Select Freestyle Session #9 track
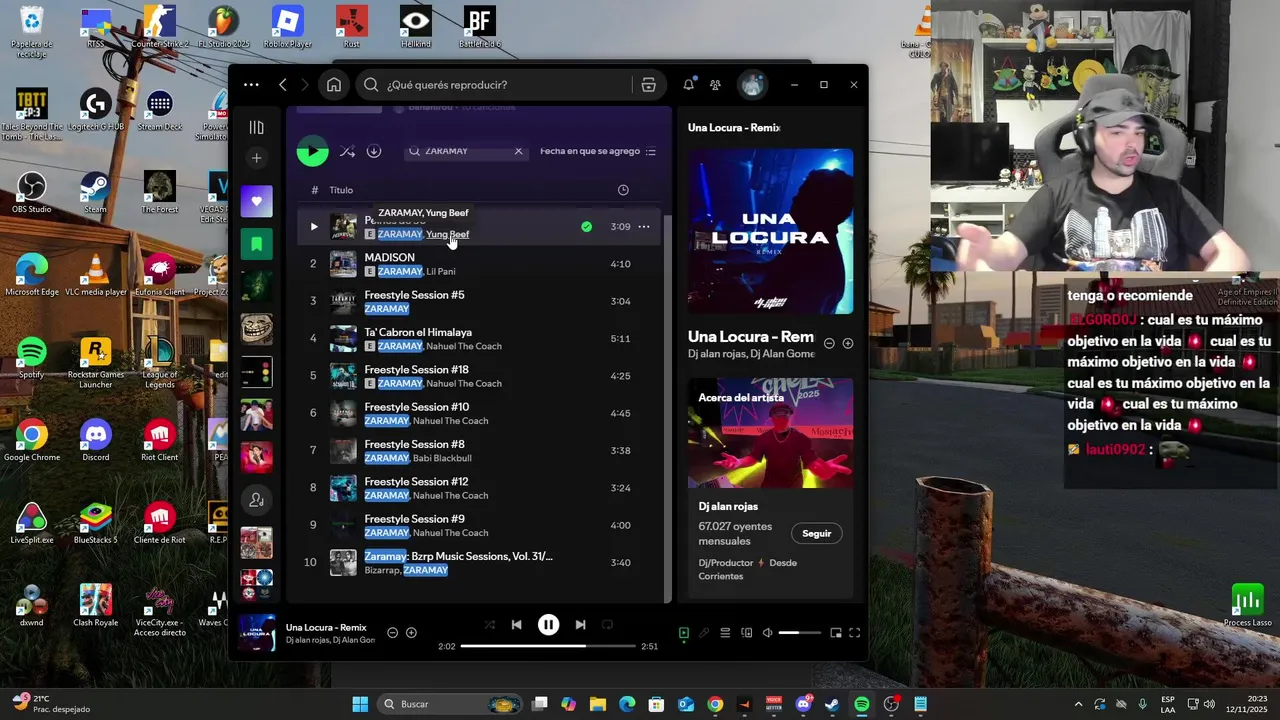 tap(480, 525)
